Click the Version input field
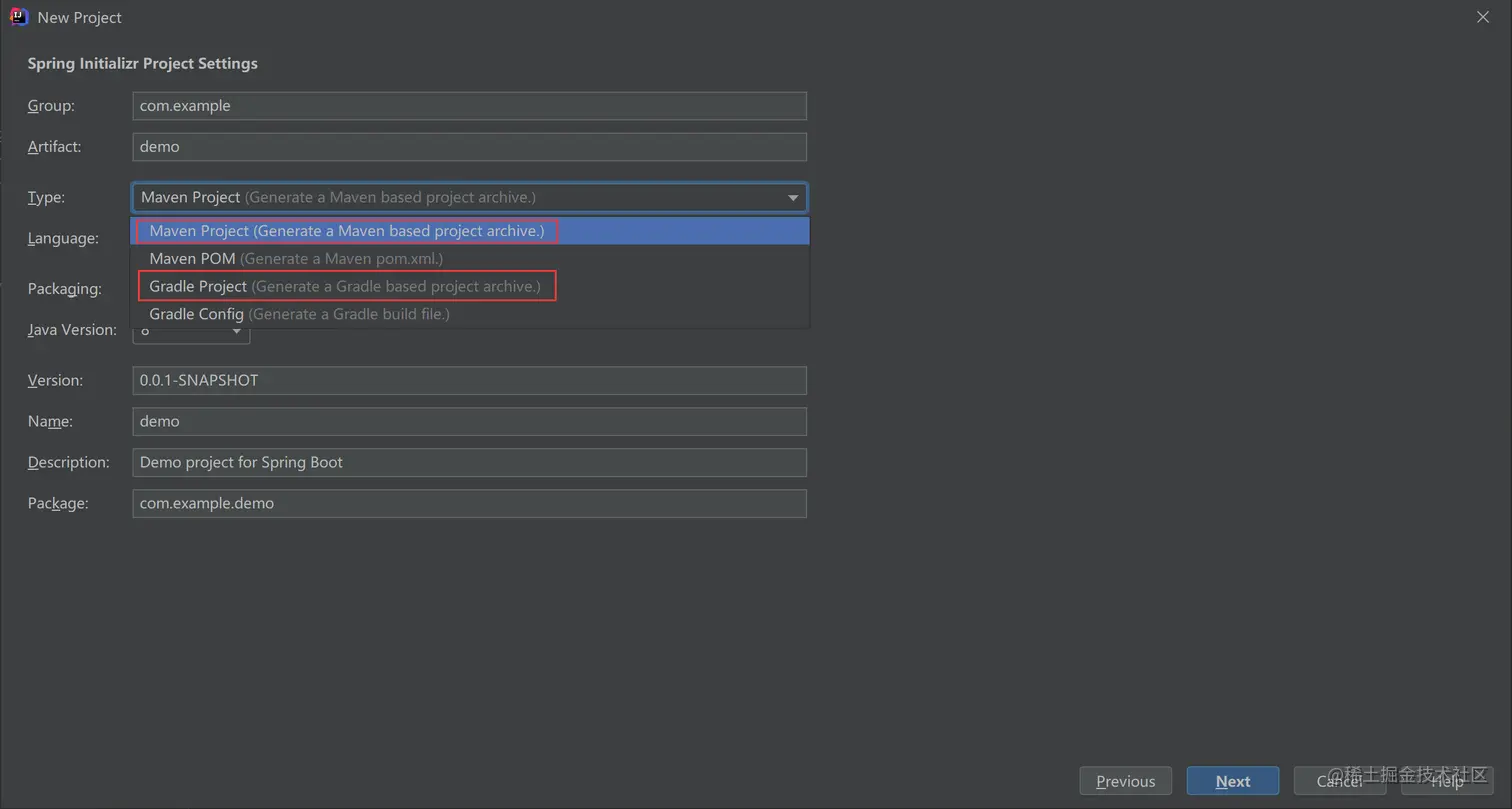1512x809 pixels. [x=469, y=380]
